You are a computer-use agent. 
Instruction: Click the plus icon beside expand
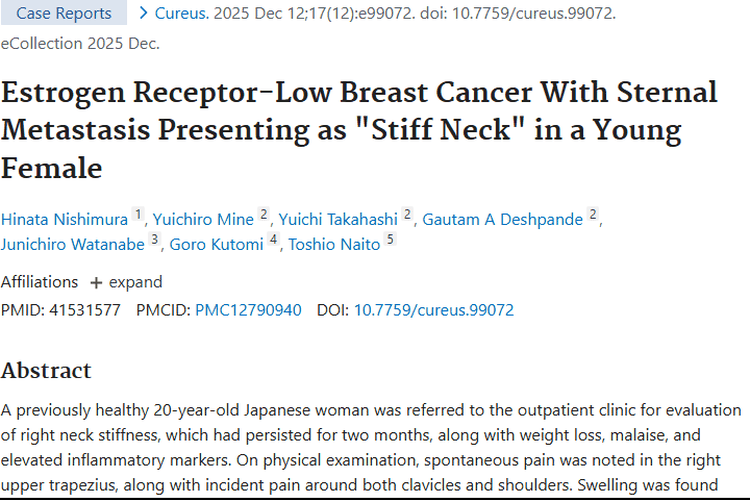96,283
